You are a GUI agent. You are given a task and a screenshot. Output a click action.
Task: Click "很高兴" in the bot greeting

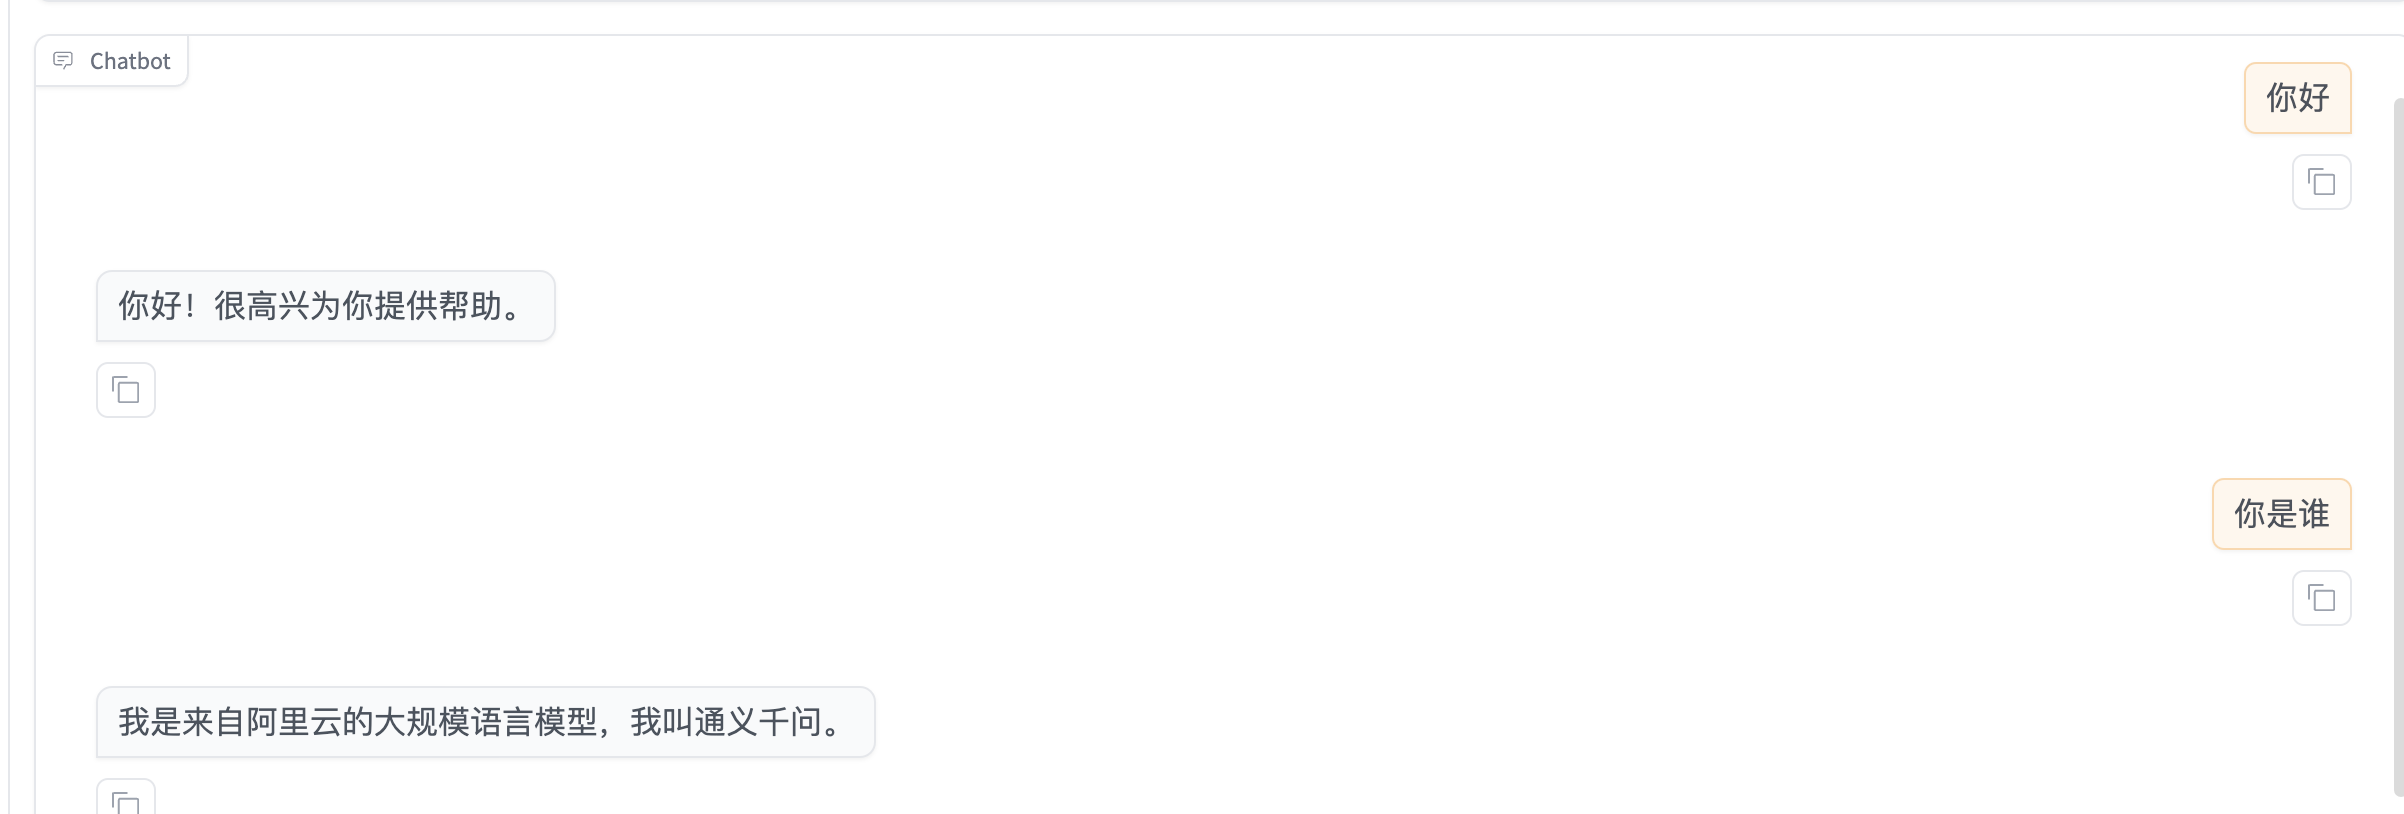pyautogui.click(x=261, y=306)
